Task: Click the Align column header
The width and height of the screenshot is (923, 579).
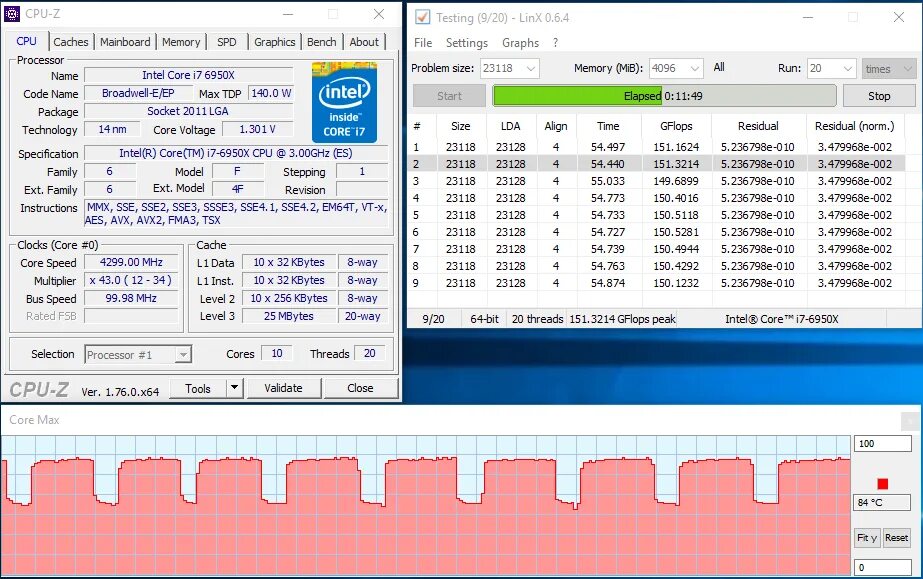Action: click(x=556, y=126)
